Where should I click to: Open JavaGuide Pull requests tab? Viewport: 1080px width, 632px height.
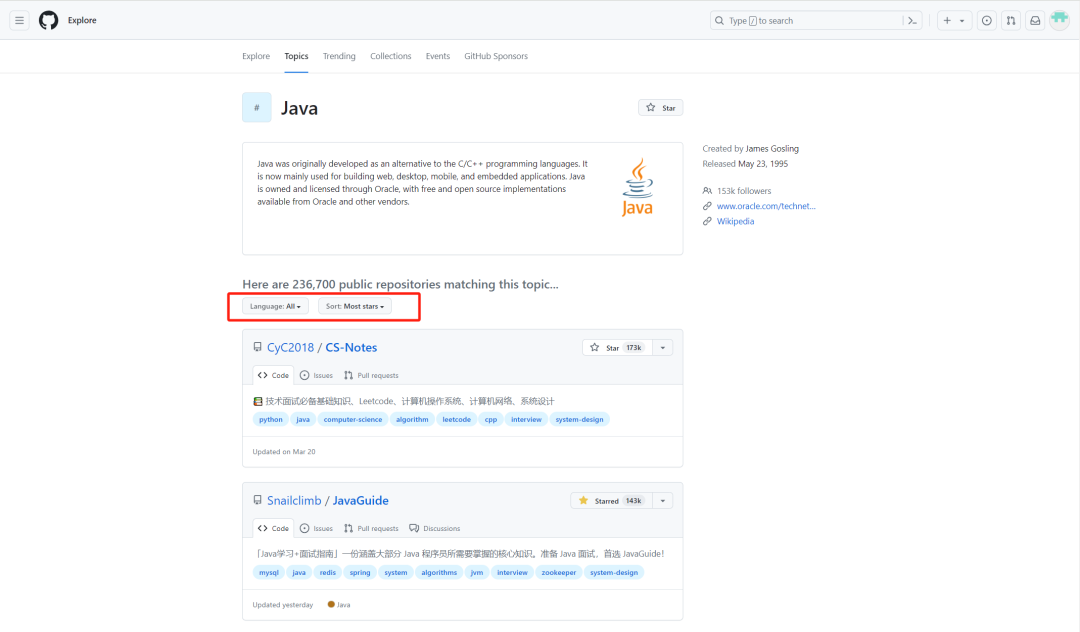coord(371,528)
